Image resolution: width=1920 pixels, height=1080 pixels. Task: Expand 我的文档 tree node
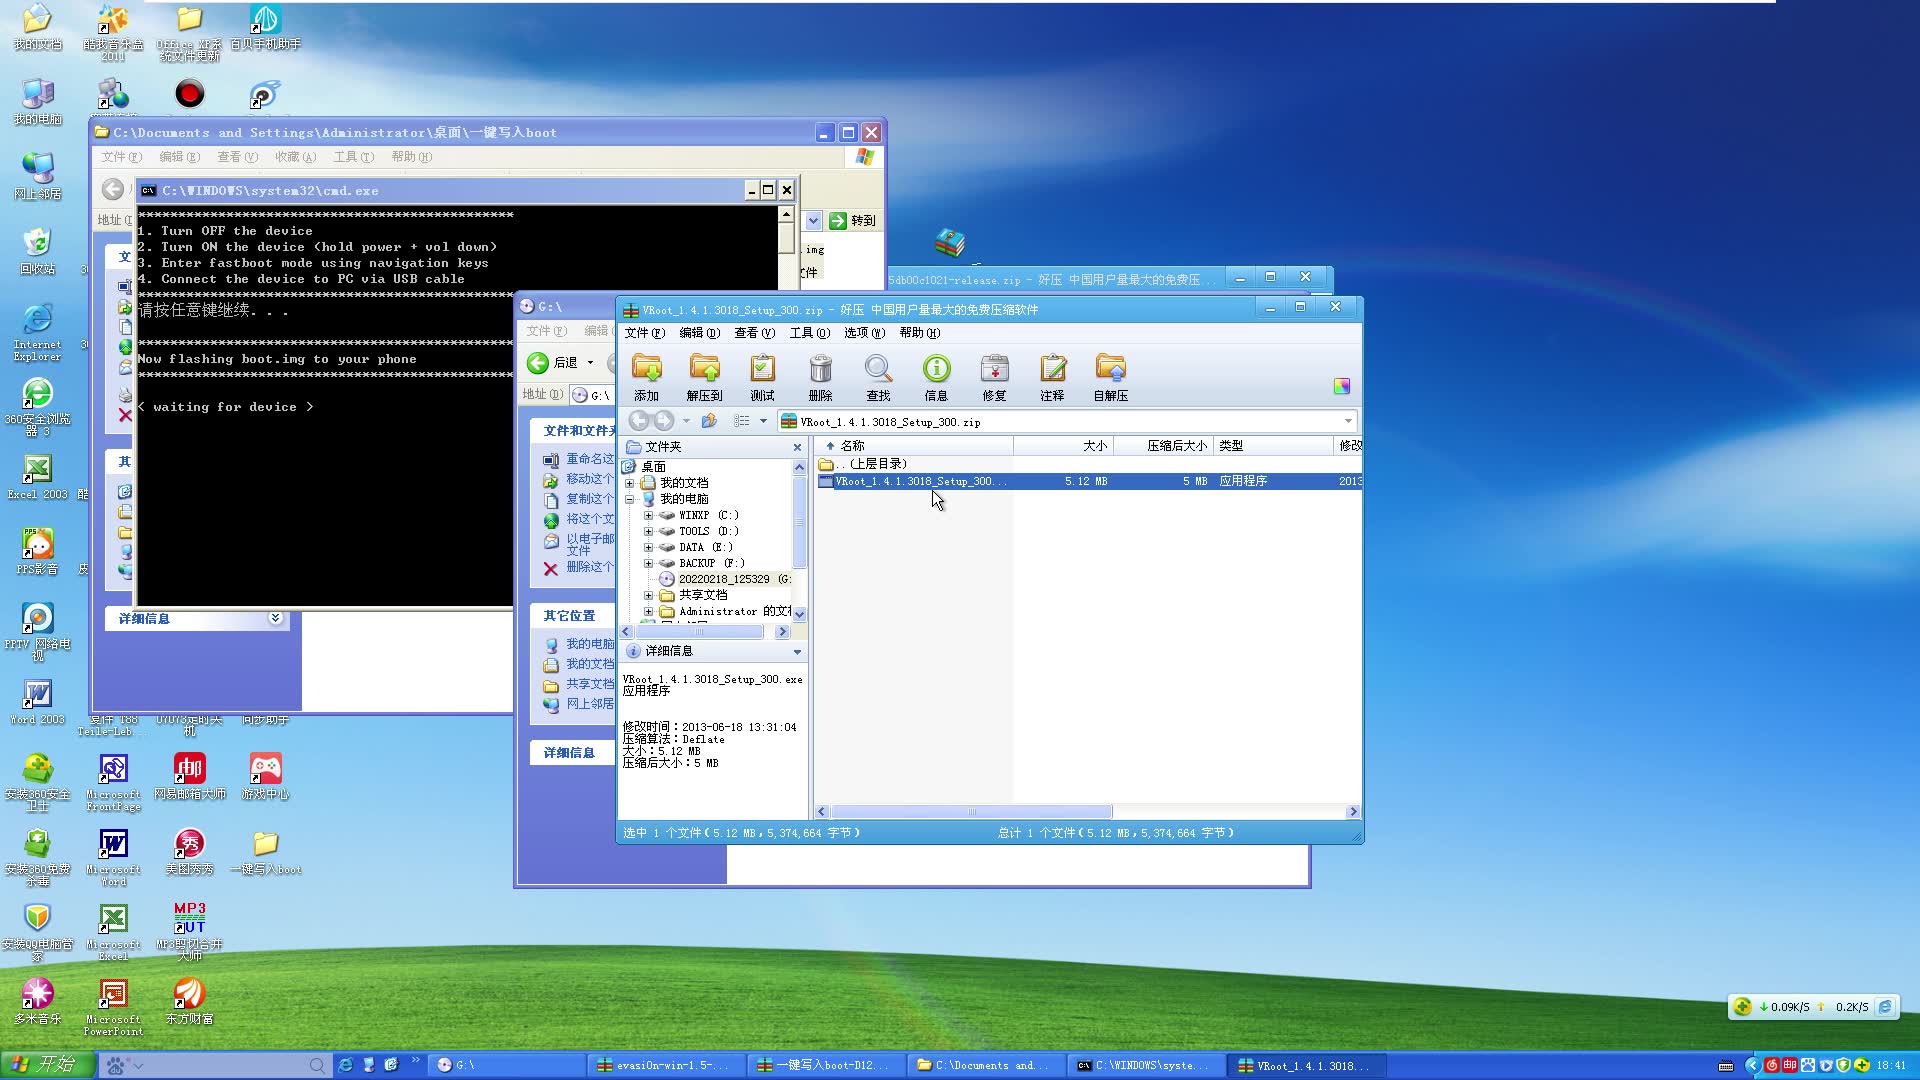629,483
